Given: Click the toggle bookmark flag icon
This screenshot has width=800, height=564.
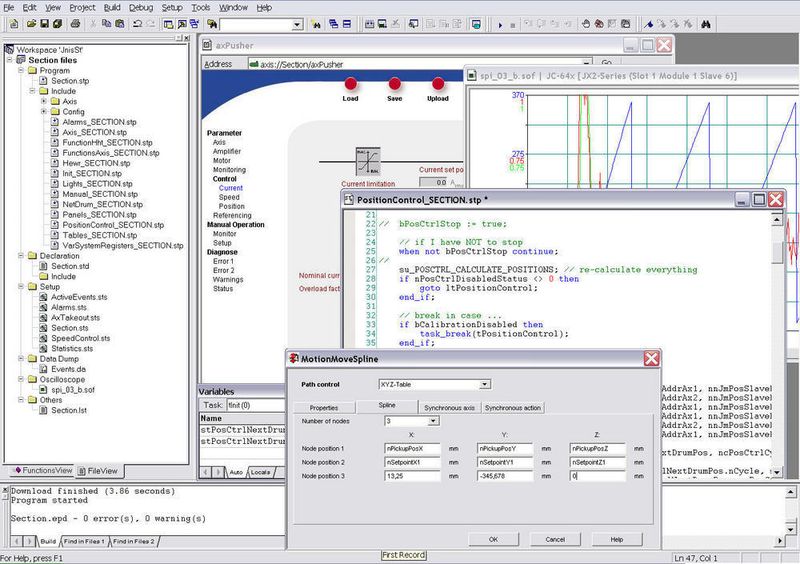Looking at the screenshot, I should coord(648,24).
